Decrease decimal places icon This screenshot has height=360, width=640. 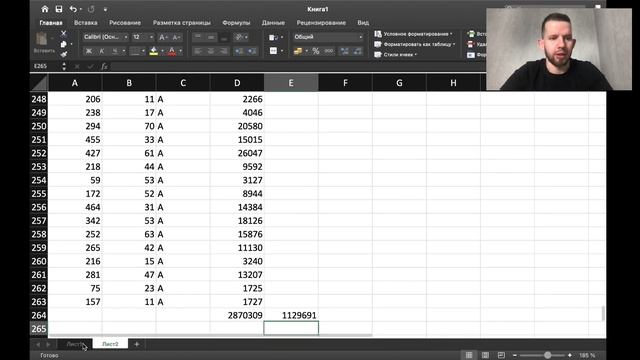click(358, 51)
